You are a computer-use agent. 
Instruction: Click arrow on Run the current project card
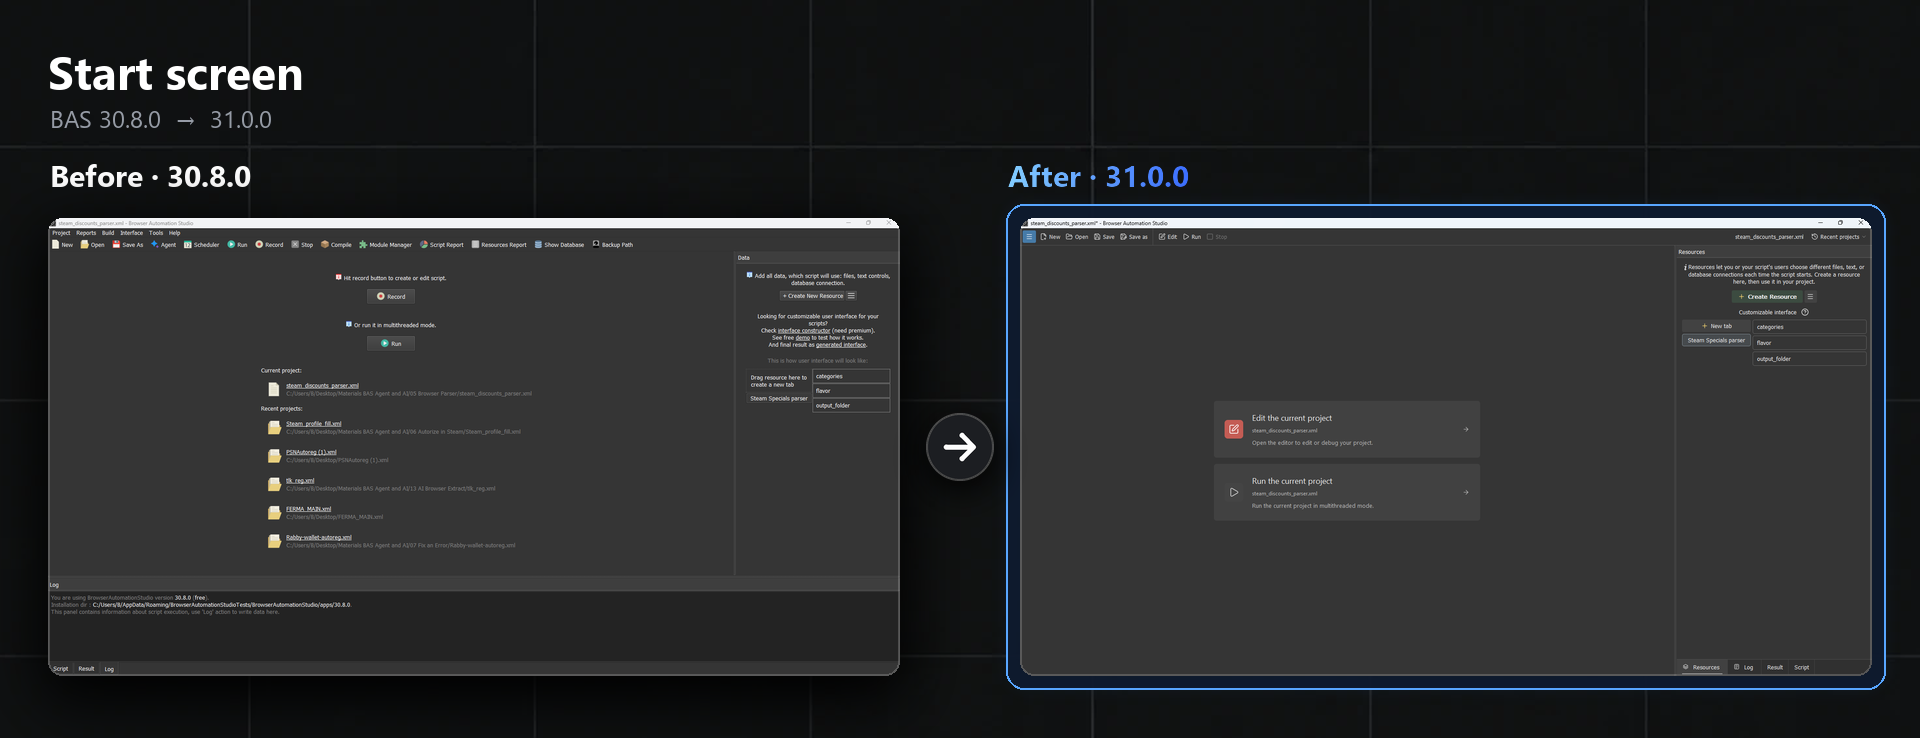coord(1466,492)
